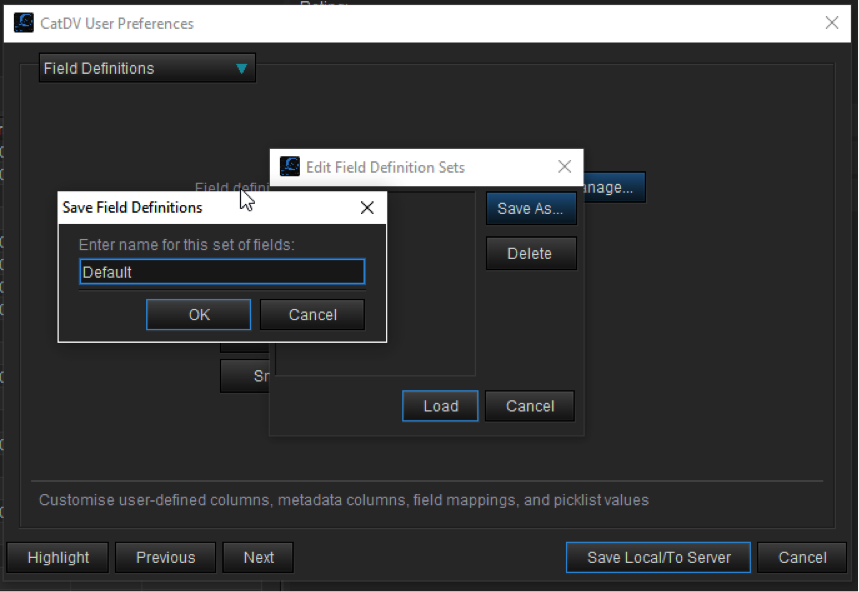Click the partially hidden Manage... button

(x=614, y=187)
